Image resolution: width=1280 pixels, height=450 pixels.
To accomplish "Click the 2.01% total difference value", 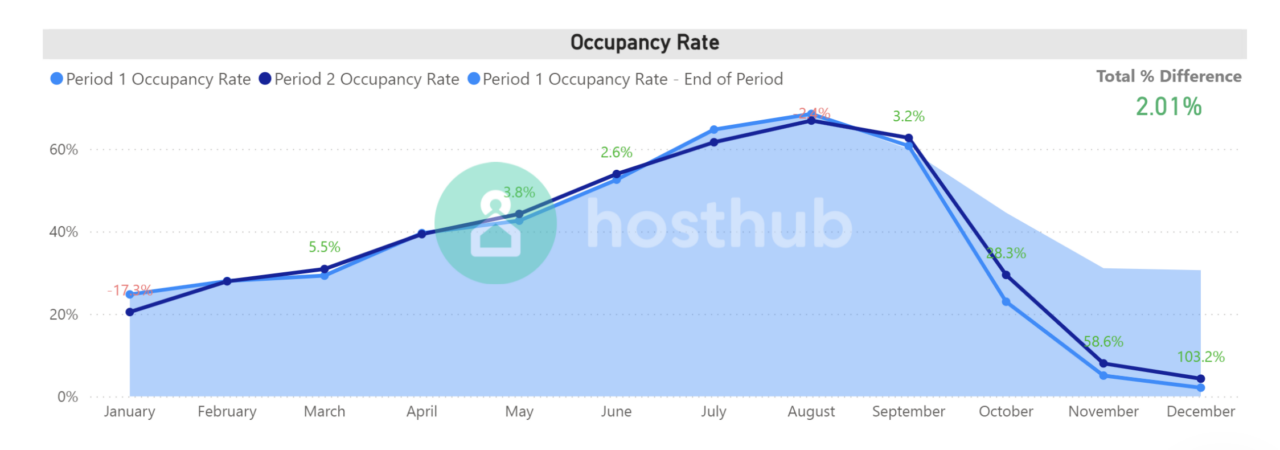I will pos(1168,106).
